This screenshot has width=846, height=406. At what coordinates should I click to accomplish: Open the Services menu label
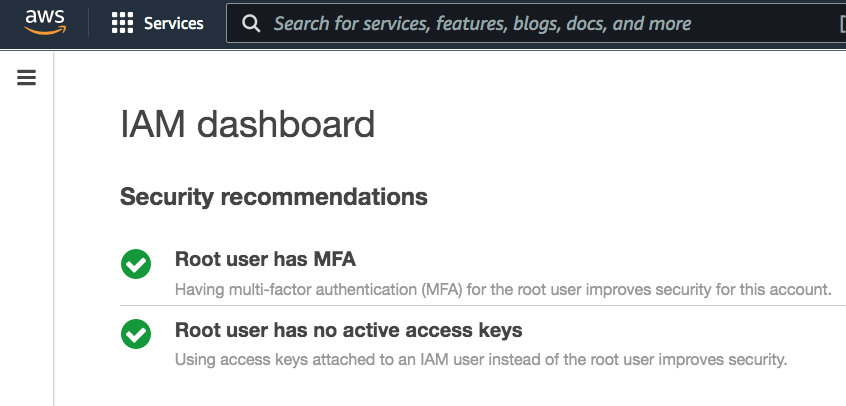174,23
